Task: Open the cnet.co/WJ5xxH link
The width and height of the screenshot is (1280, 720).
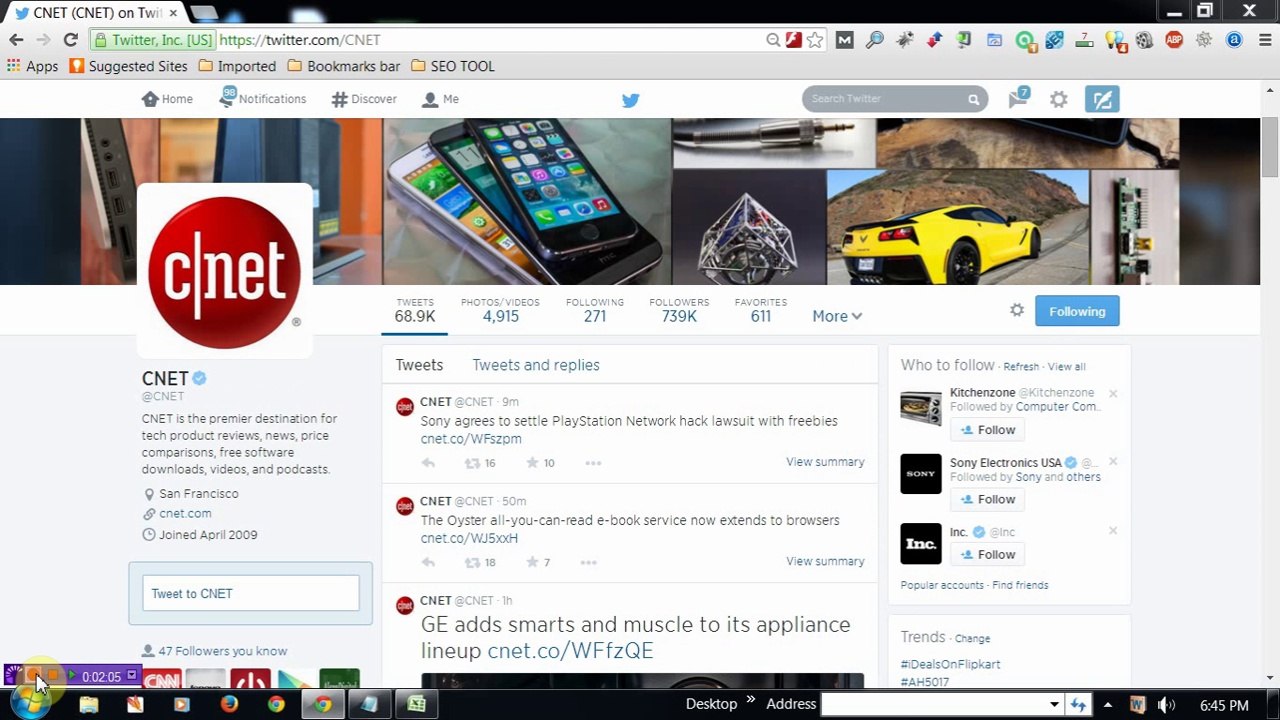Action: 469,538
